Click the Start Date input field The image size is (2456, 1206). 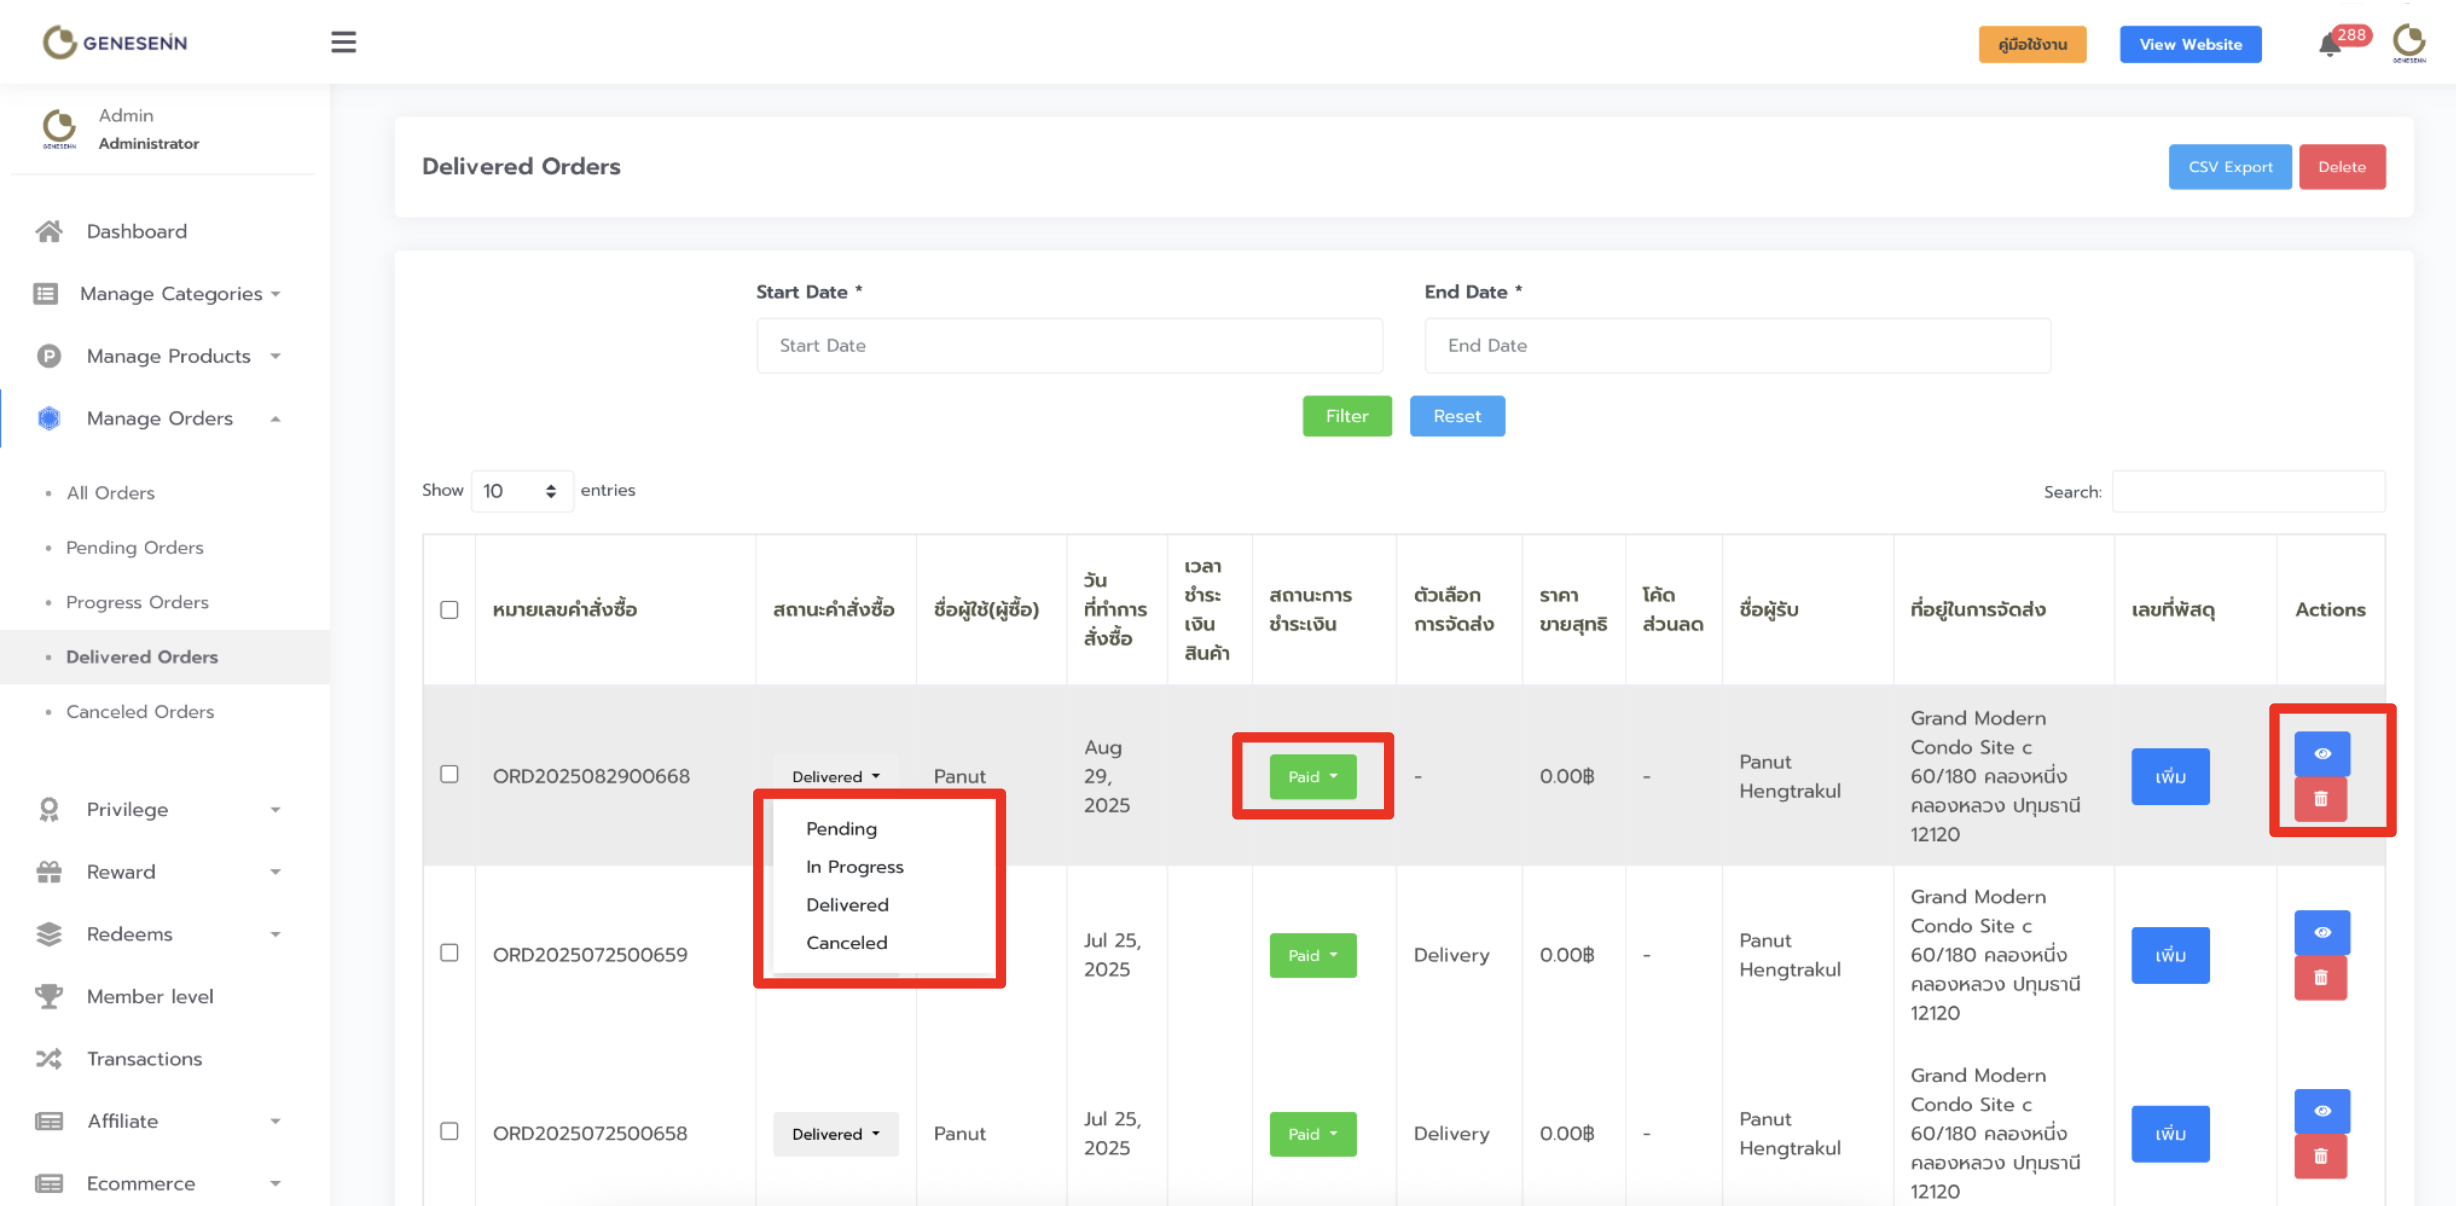point(1069,346)
